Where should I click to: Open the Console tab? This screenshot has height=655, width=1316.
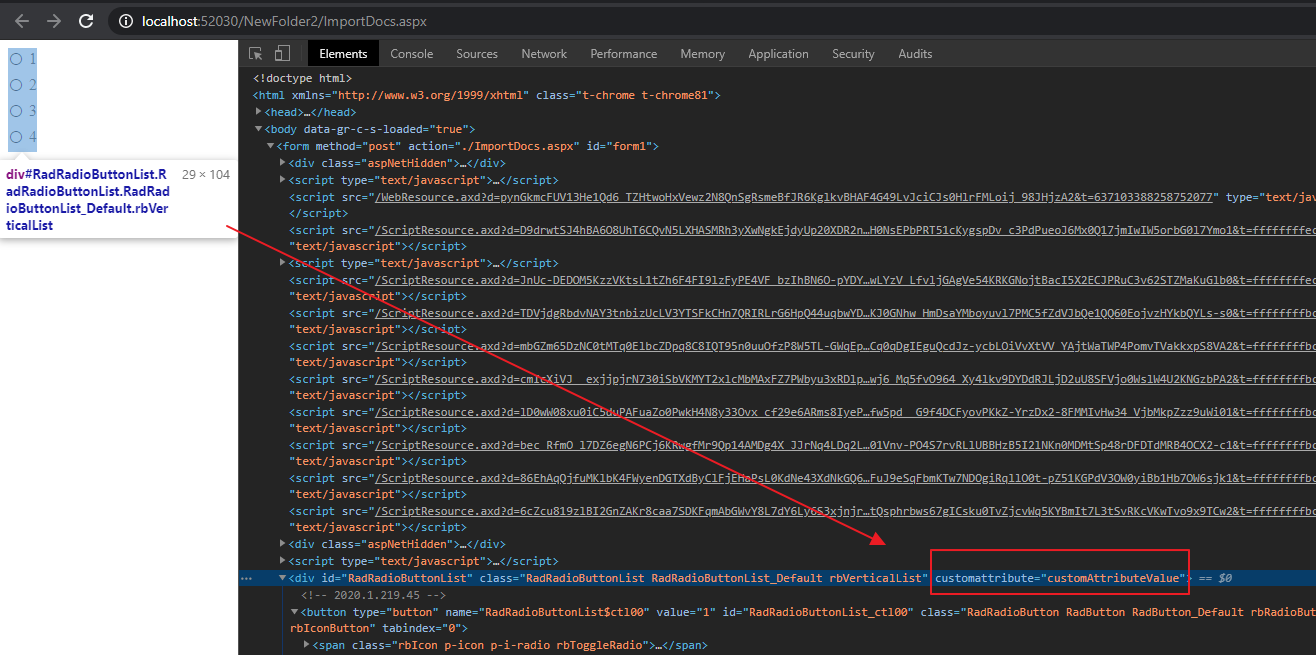tap(412, 54)
